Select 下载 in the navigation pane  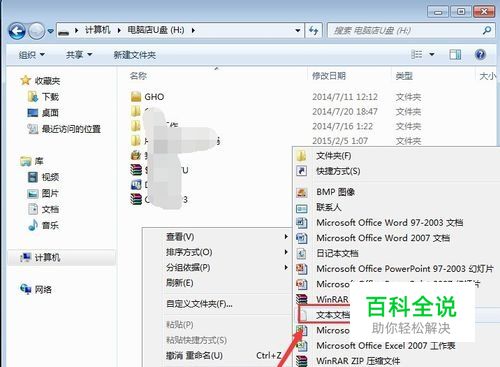pyautogui.click(x=43, y=97)
